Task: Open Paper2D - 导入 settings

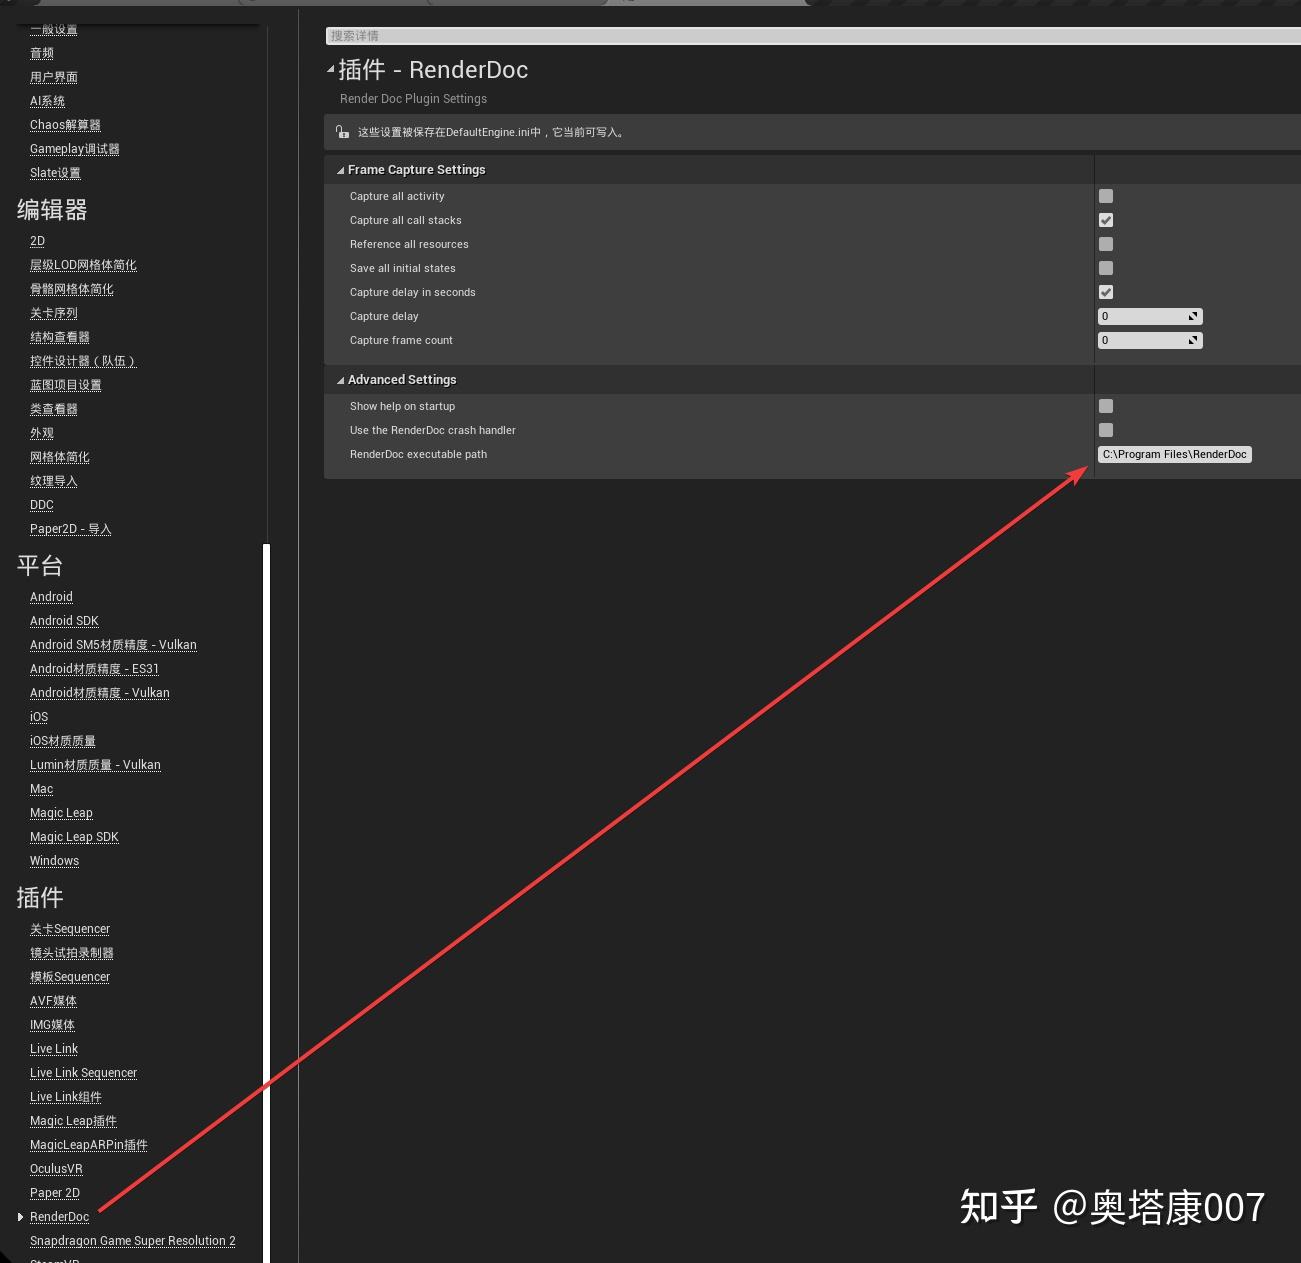Action: [x=71, y=529]
